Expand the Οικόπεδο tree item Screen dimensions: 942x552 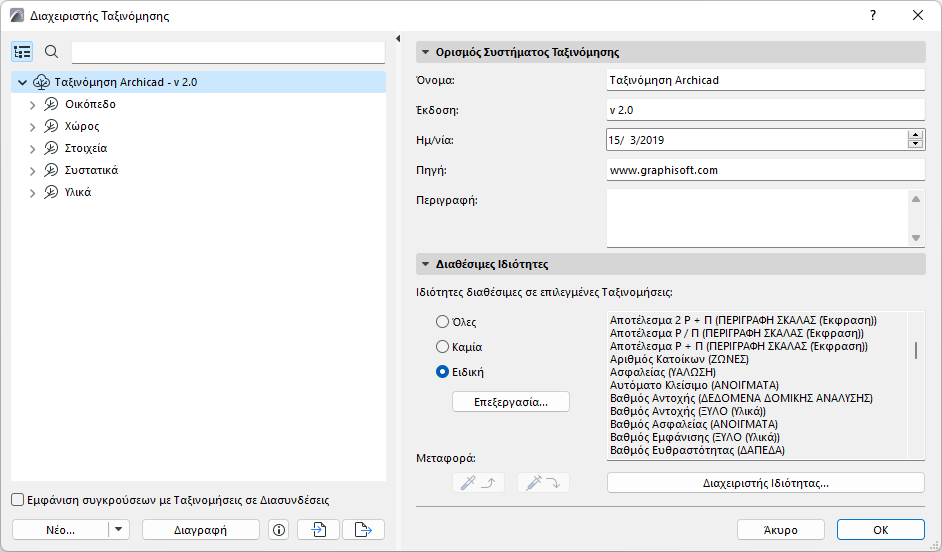point(33,104)
